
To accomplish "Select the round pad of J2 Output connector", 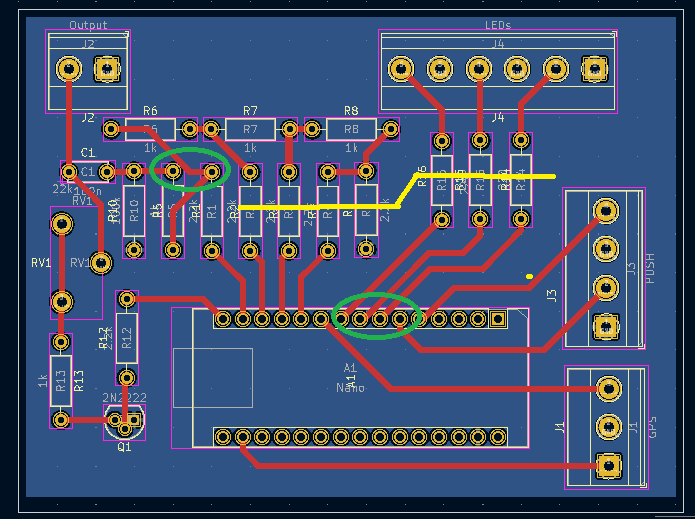I will 69,69.
